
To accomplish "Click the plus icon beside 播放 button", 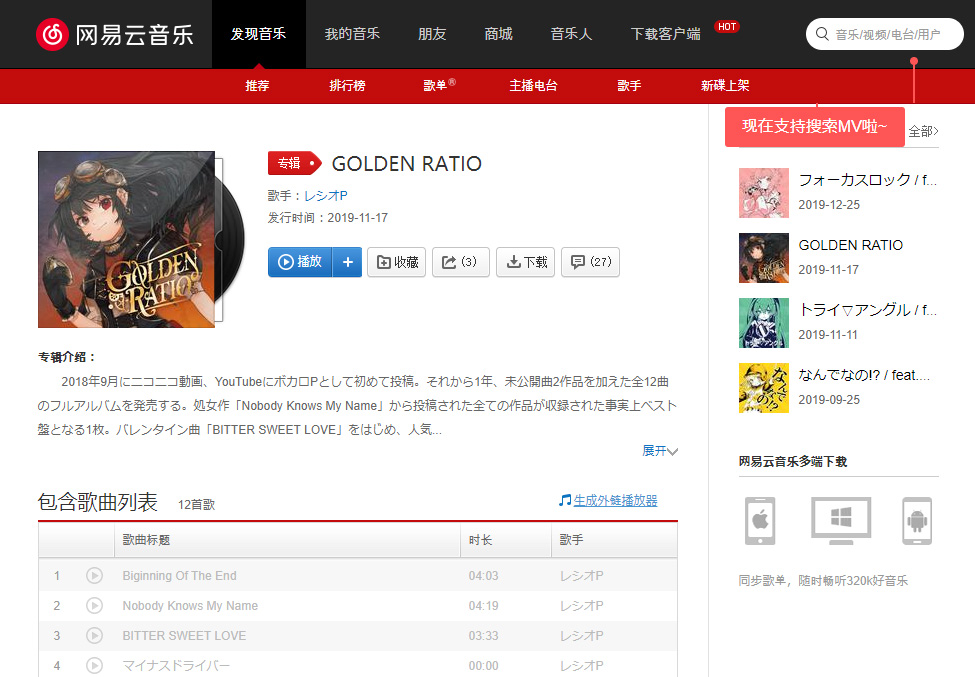I will [347, 262].
